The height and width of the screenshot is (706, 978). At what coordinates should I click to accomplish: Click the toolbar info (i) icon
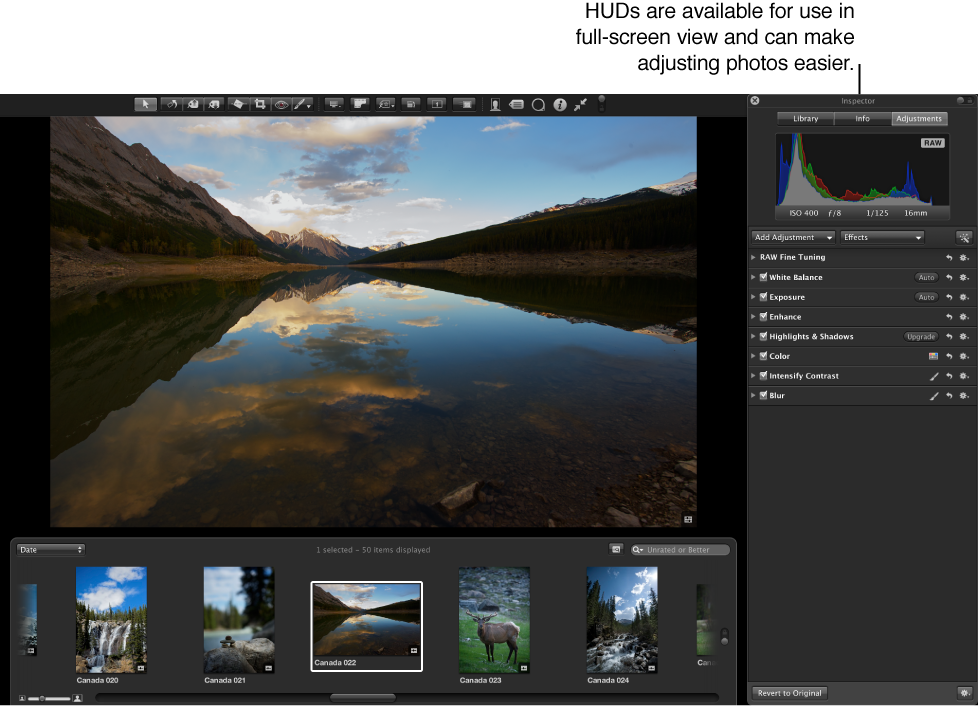pos(559,104)
